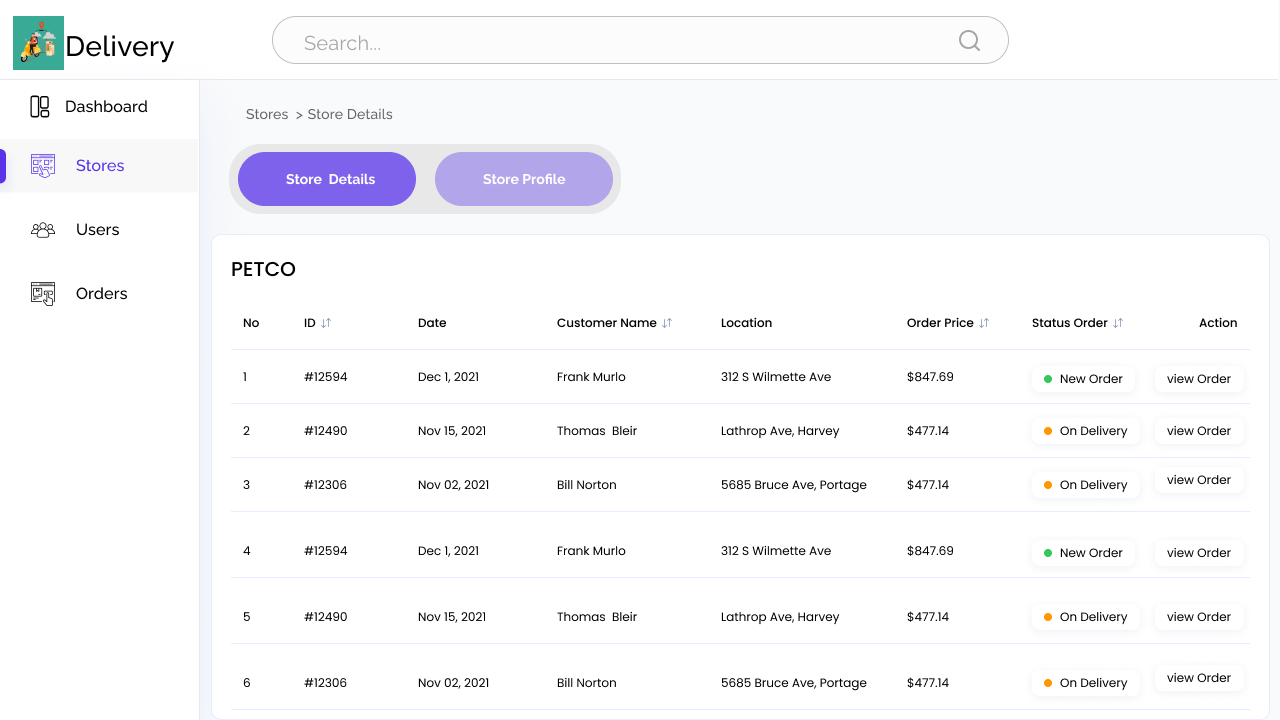Click the Stores sidebar icon

click(x=43, y=166)
